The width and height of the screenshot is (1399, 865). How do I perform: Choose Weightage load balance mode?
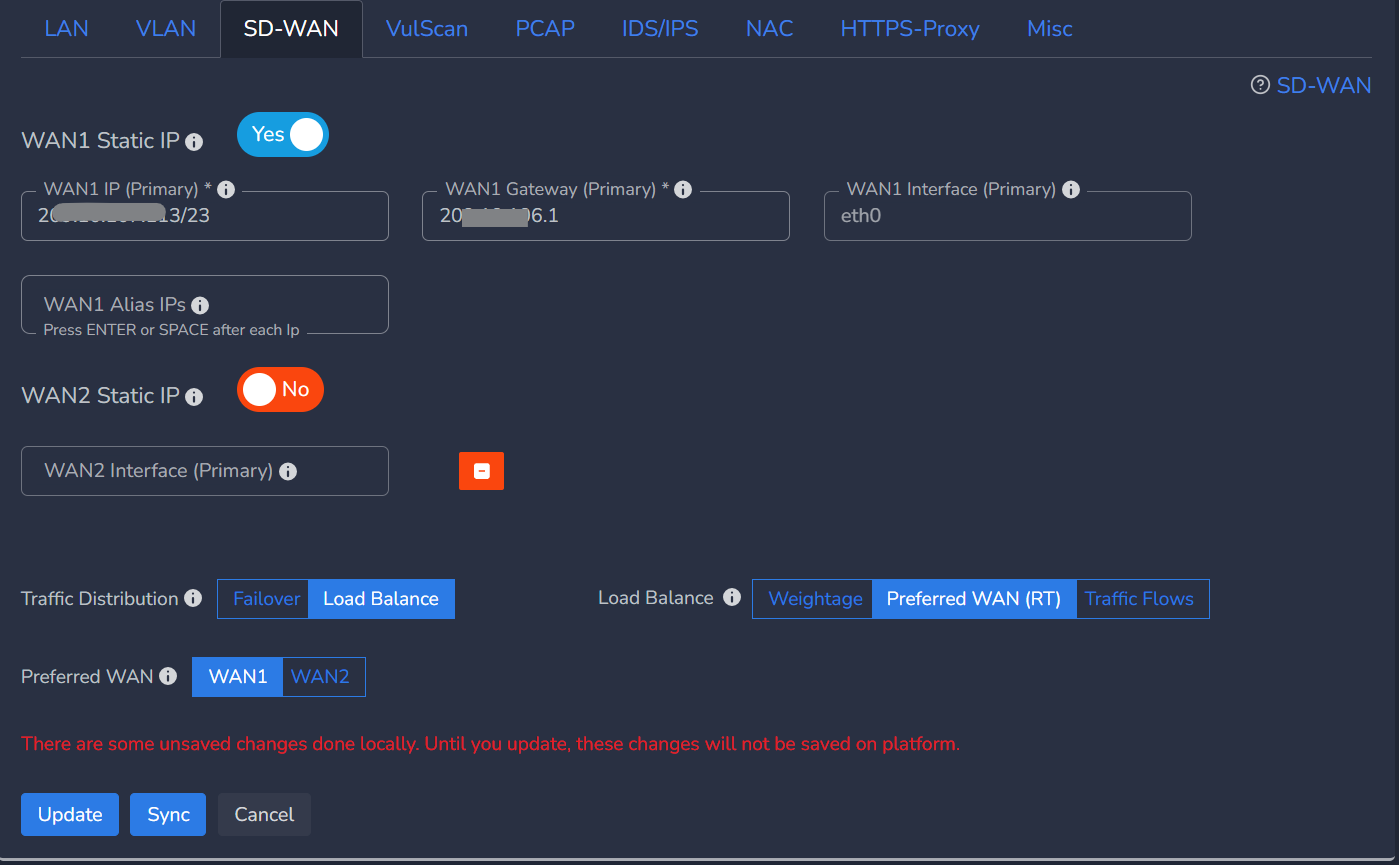pos(815,599)
